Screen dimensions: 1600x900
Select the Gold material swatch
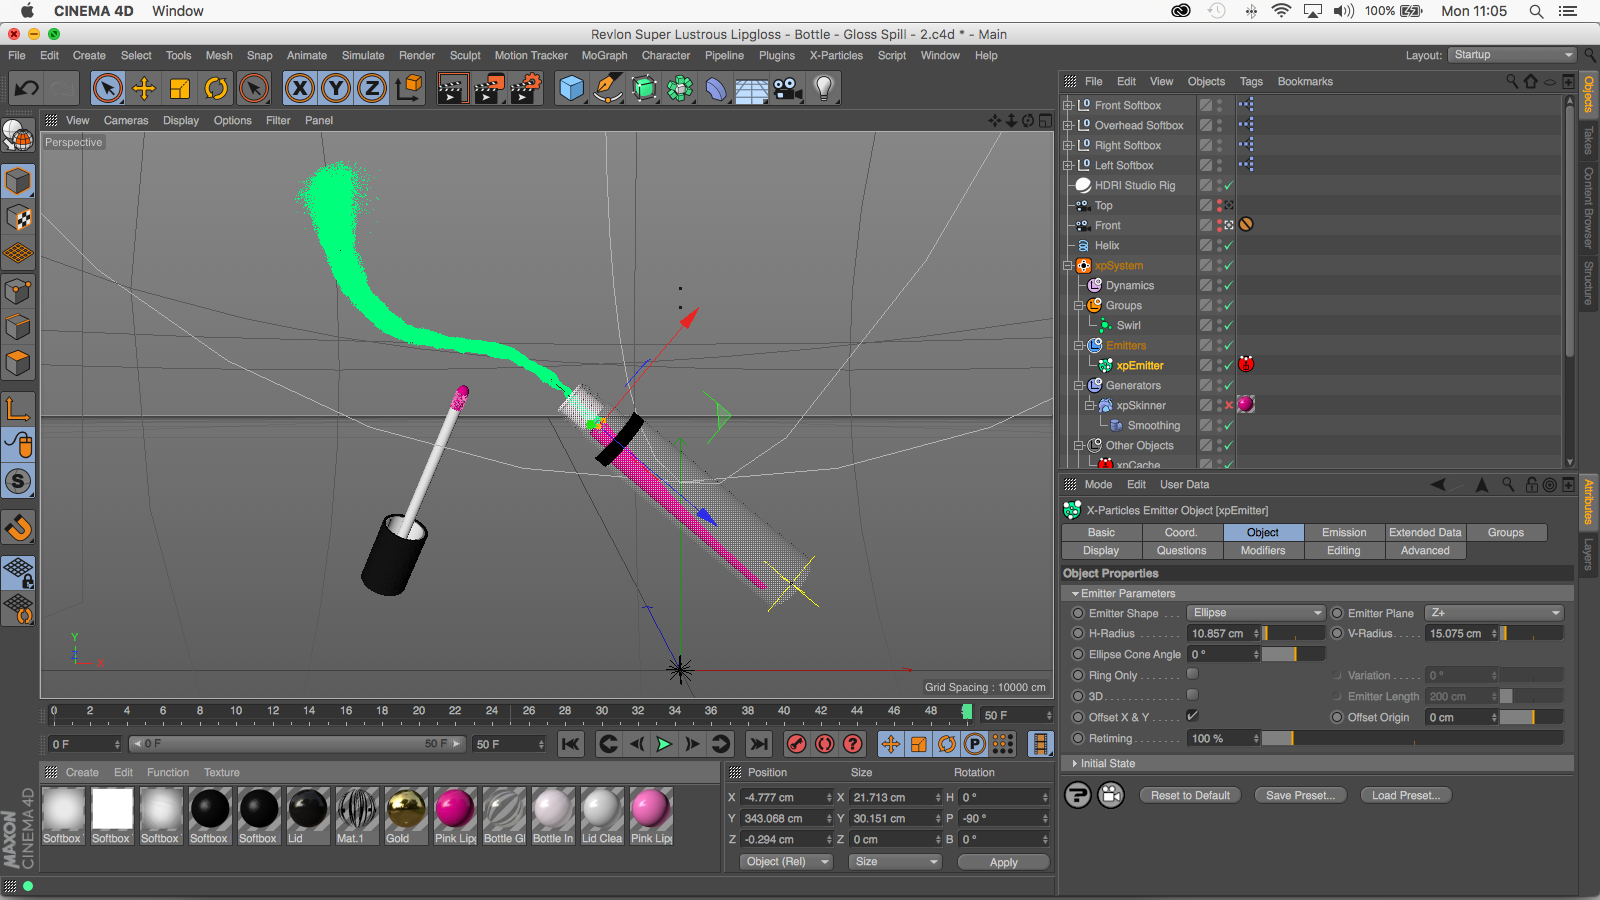pyautogui.click(x=406, y=815)
